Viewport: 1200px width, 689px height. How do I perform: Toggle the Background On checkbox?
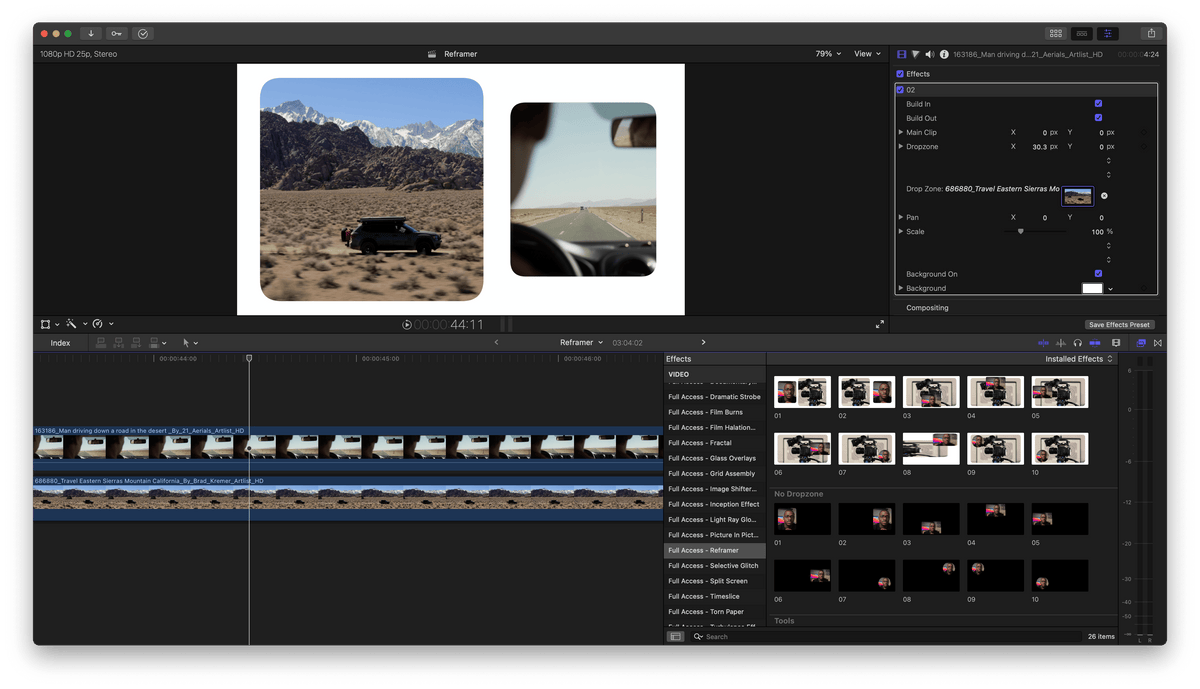(x=1098, y=273)
